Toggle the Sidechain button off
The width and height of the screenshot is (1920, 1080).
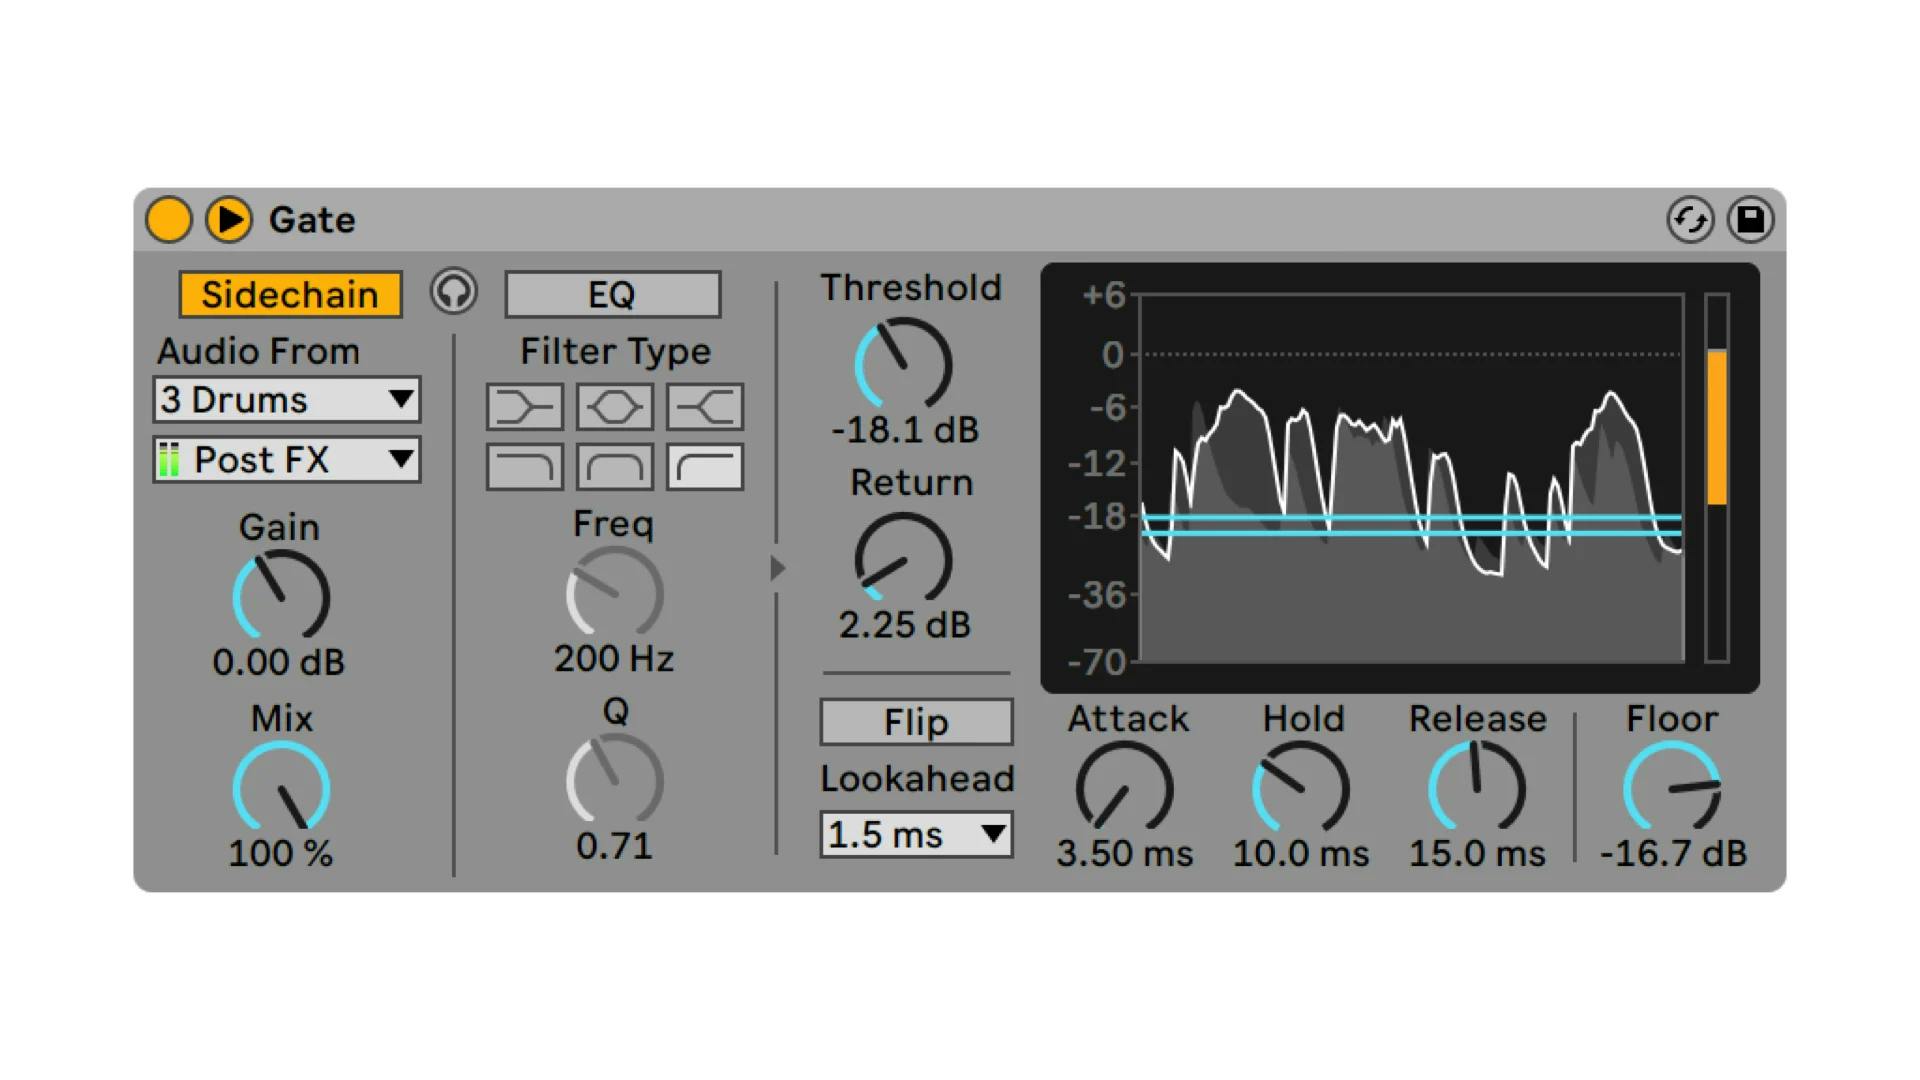click(x=290, y=295)
